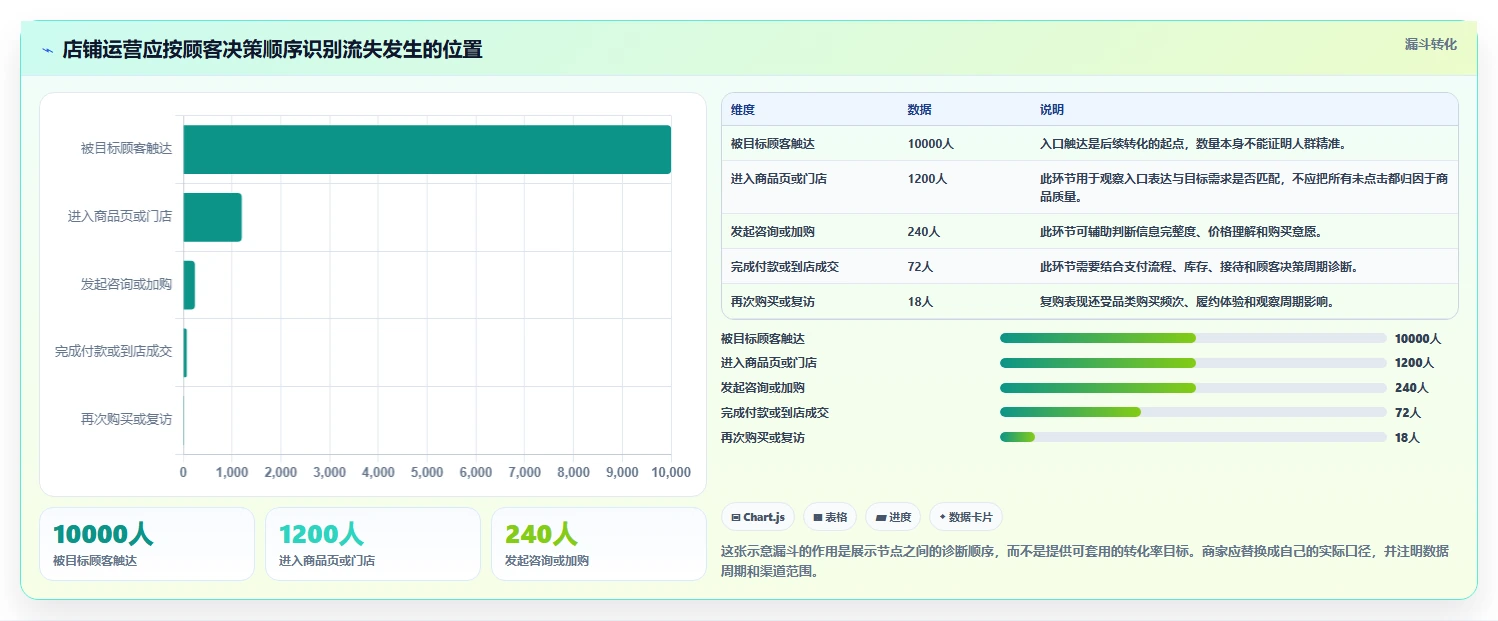Viewport: 1498px width, 621px height.
Task: Click chart y-axis label 完成付款或到店成交
Action: pos(113,353)
